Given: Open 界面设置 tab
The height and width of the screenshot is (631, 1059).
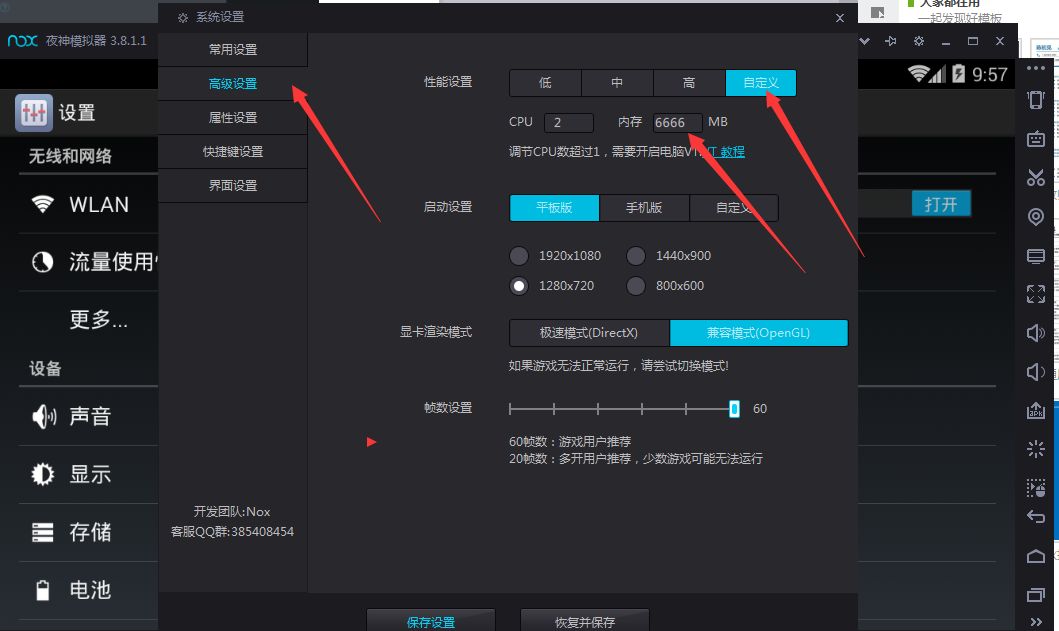Looking at the screenshot, I should click(233, 185).
